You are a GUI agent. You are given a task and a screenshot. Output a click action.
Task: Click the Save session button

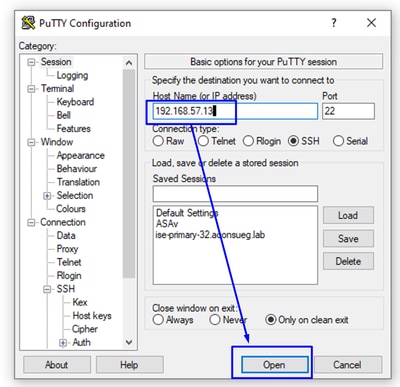tap(348, 239)
